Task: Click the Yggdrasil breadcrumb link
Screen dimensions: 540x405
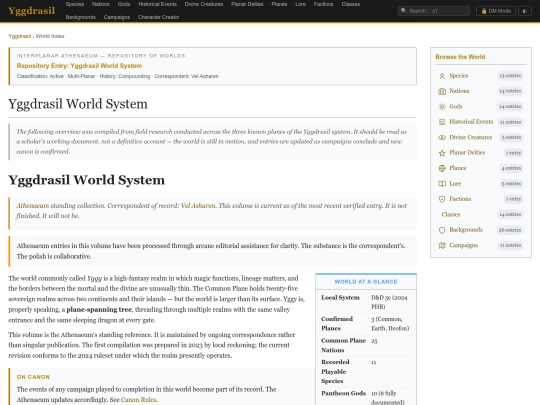Action: coord(20,36)
